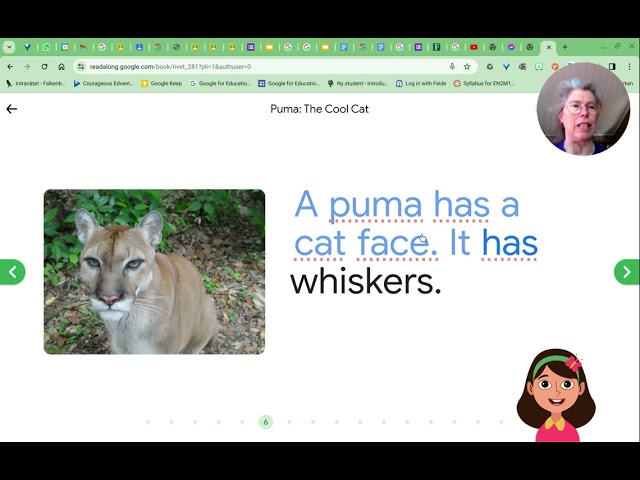Exit the book with the back arrow
Screen dimensions: 640x480
coord(11,109)
